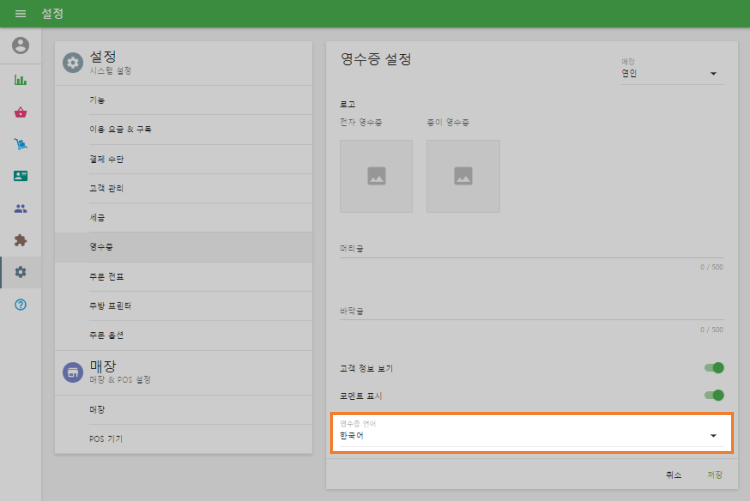
Task: Toggle the 포인트 표시 switch
Action: pos(713,395)
